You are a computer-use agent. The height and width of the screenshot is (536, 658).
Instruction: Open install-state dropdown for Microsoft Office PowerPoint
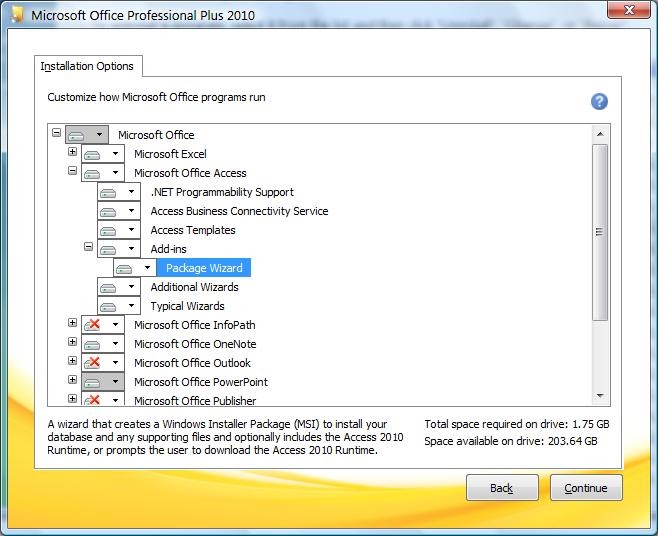[x=103, y=382]
